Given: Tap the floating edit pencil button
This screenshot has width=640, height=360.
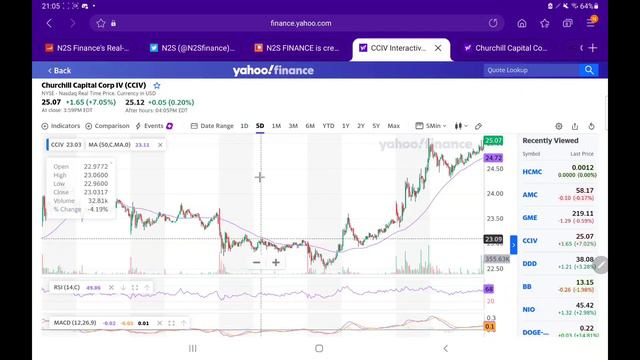Looking at the screenshot, I should point(600,265).
